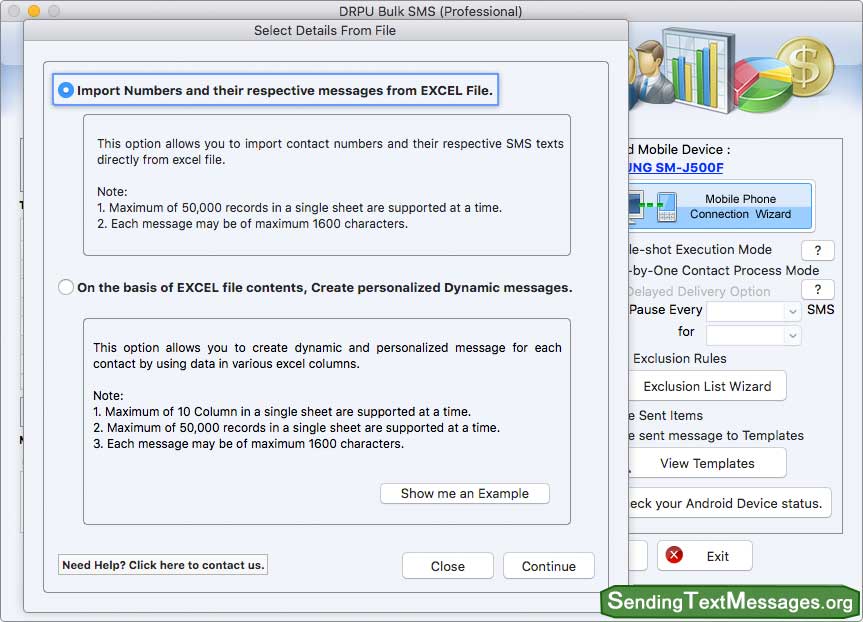Screen dimensions: 863x622
Task: Click by-One Contact Process Mode label
Action: pyautogui.click(x=724, y=270)
